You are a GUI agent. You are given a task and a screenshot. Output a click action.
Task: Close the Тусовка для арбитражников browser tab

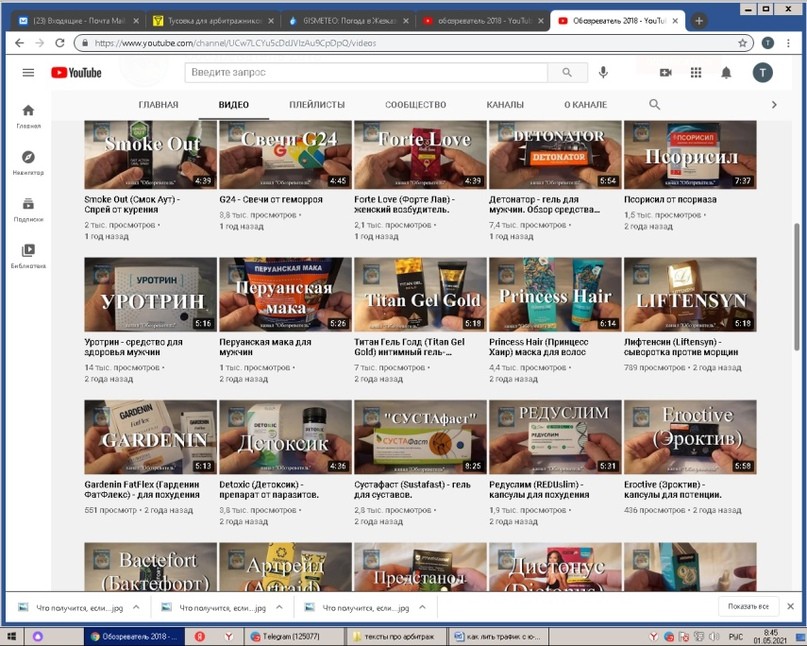271,21
